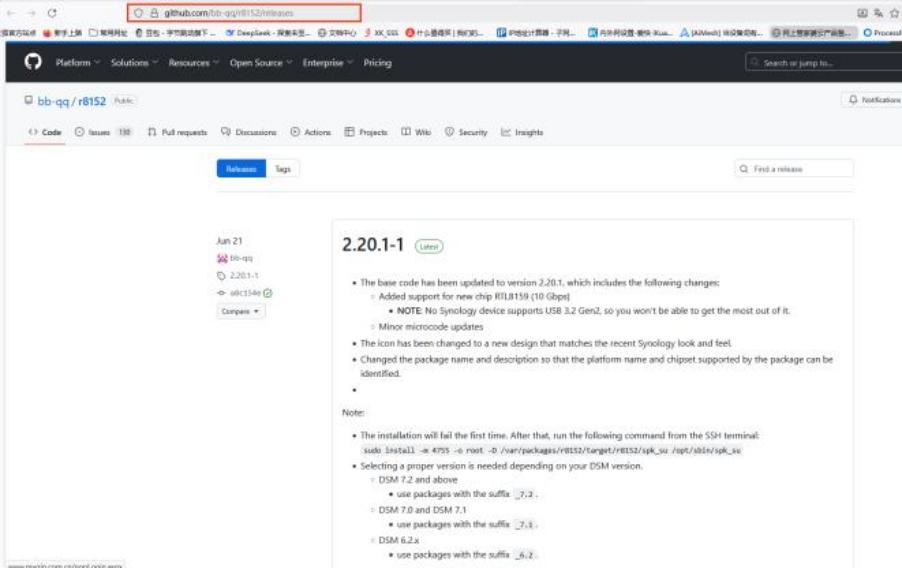The height and width of the screenshot is (568, 902).
Task: Click the 'Jun 21' release date
Action: point(229,241)
